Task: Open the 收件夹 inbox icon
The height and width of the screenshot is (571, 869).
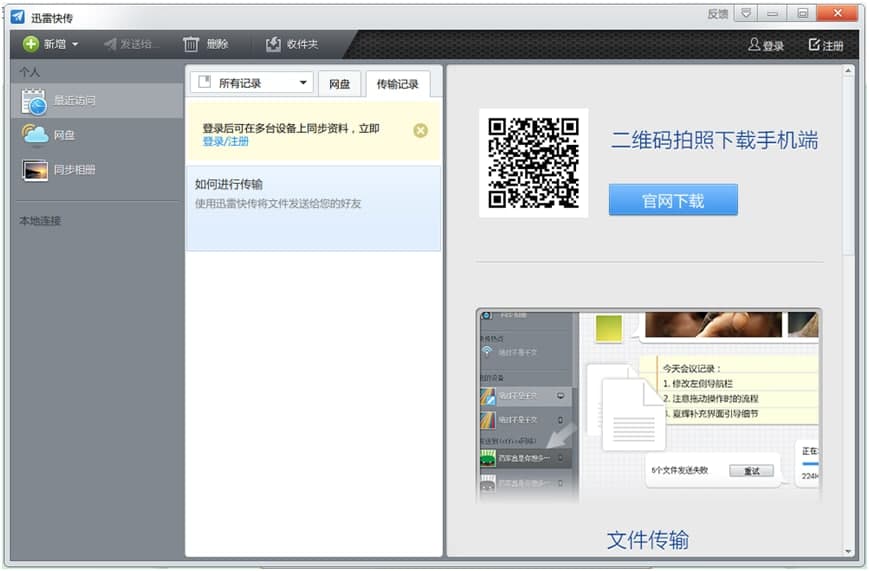Action: click(273, 44)
